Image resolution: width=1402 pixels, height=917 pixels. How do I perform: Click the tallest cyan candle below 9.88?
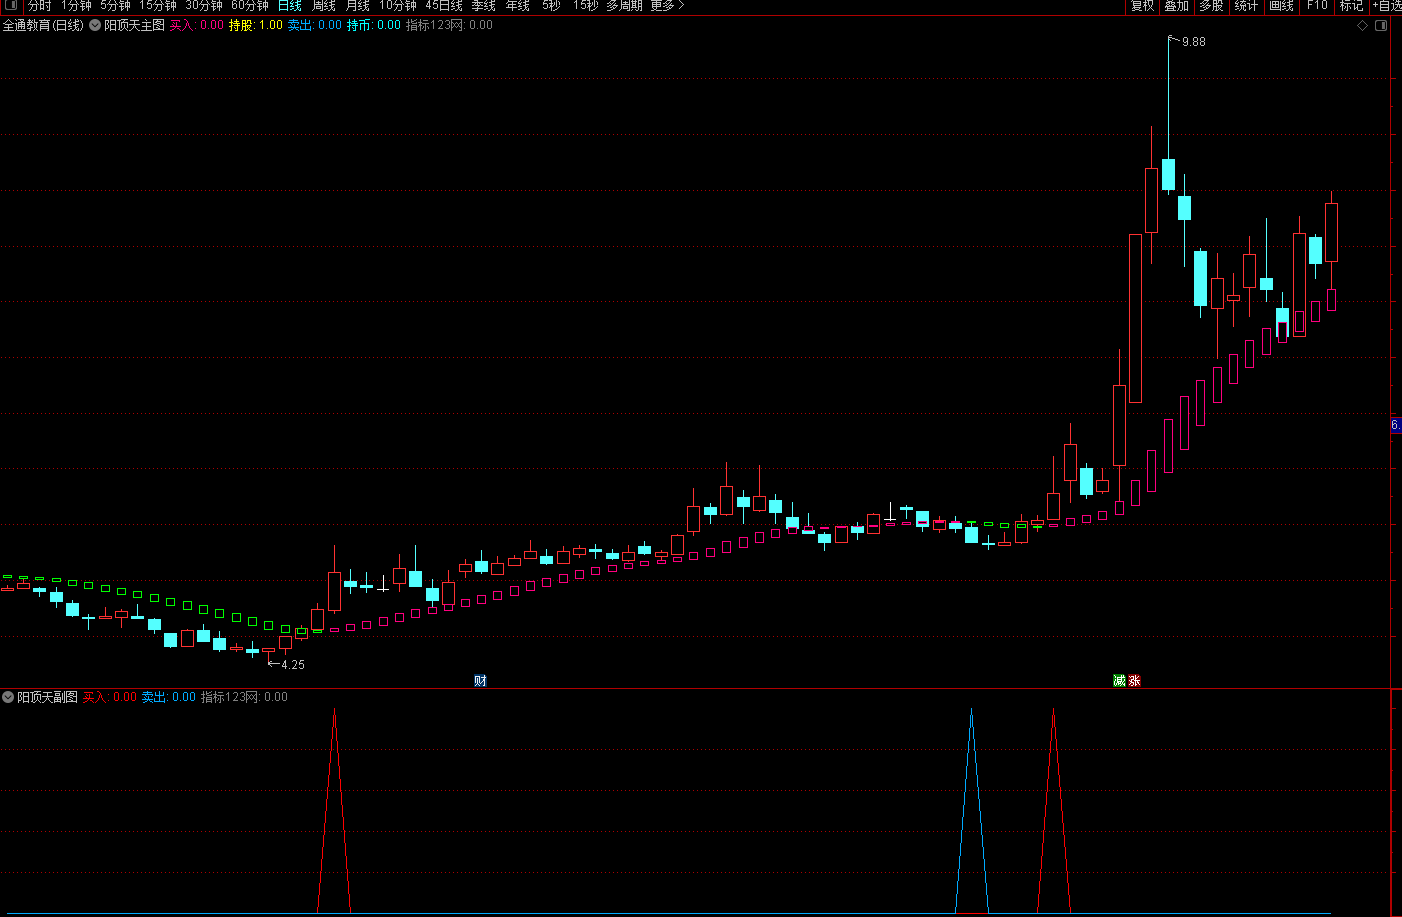1168,174
